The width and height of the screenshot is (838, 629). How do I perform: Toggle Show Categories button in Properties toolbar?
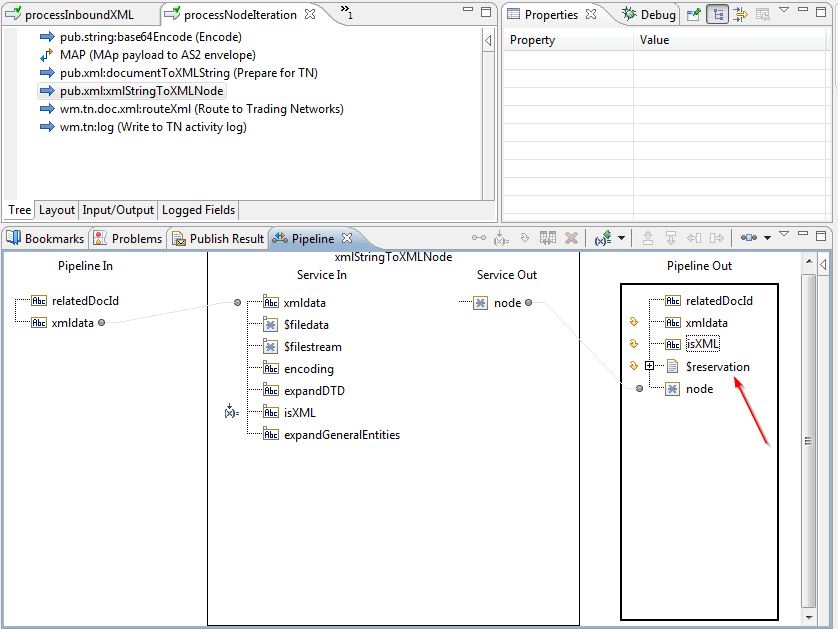click(x=718, y=14)
